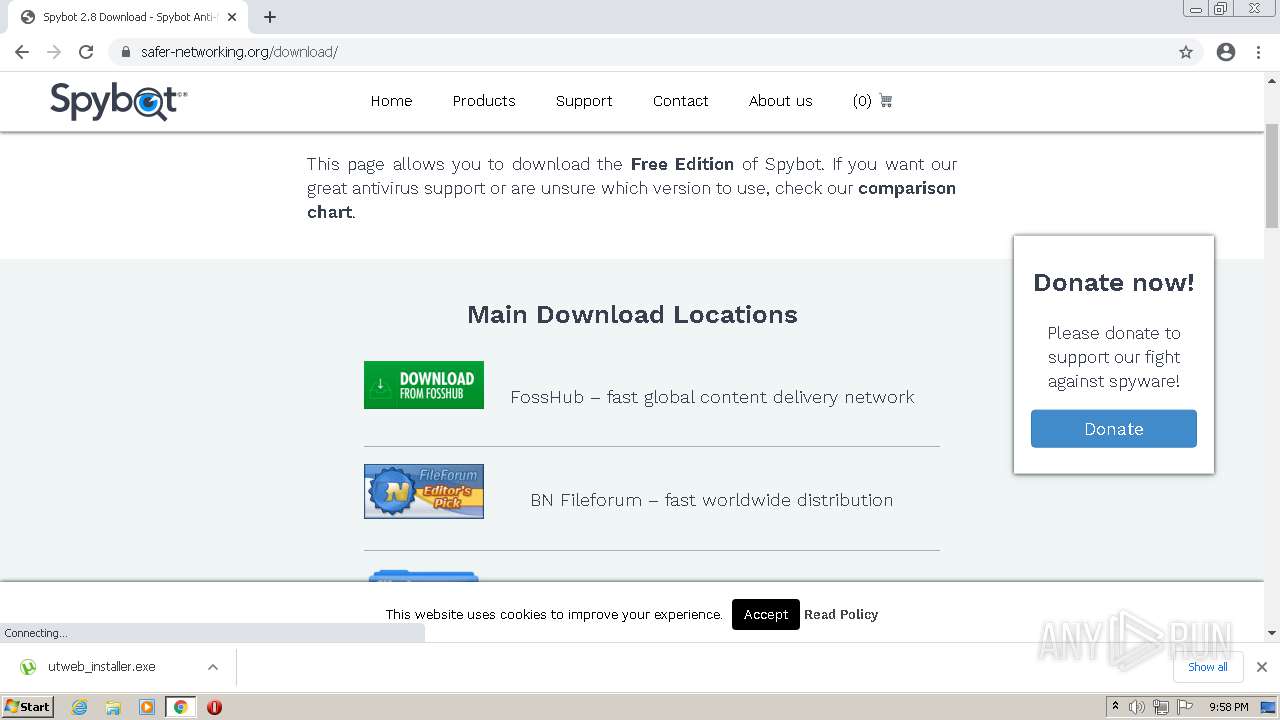Click the Show desktop button
This screenshot has width=1280, height=720.
point(1269,707)
